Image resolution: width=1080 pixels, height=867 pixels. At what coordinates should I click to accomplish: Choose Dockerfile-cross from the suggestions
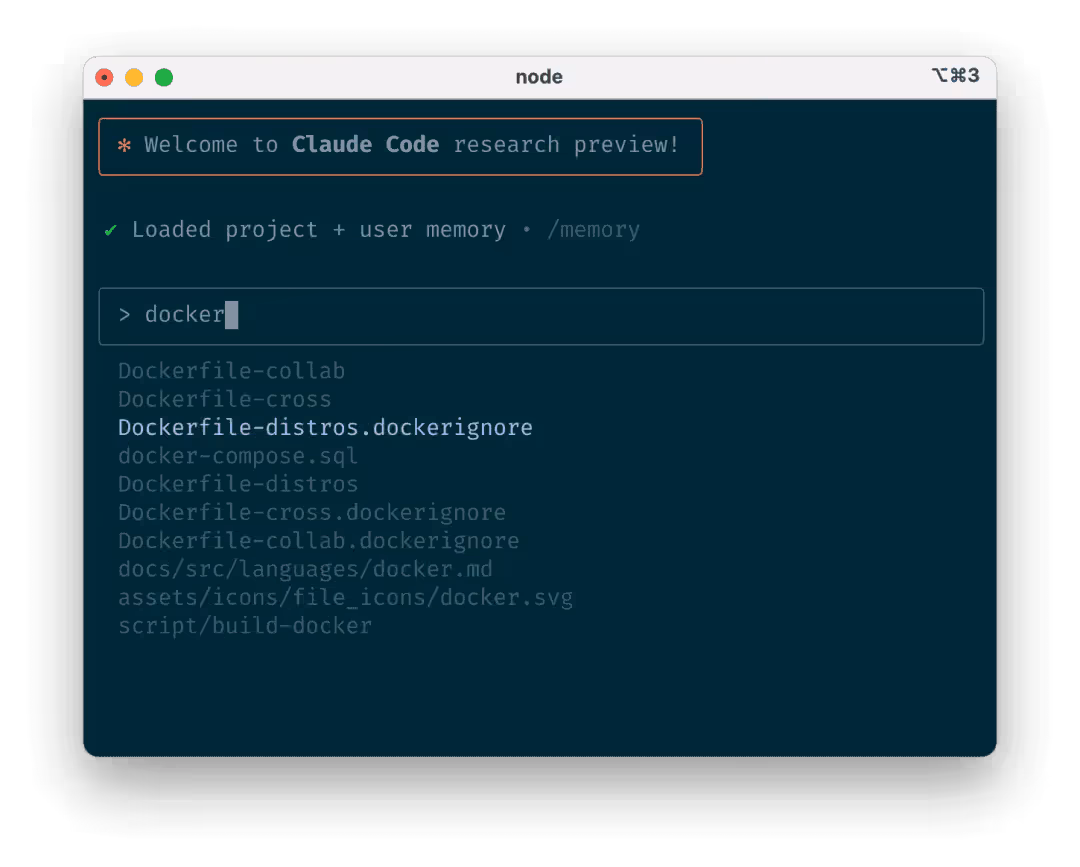click(x=224, y=399)
